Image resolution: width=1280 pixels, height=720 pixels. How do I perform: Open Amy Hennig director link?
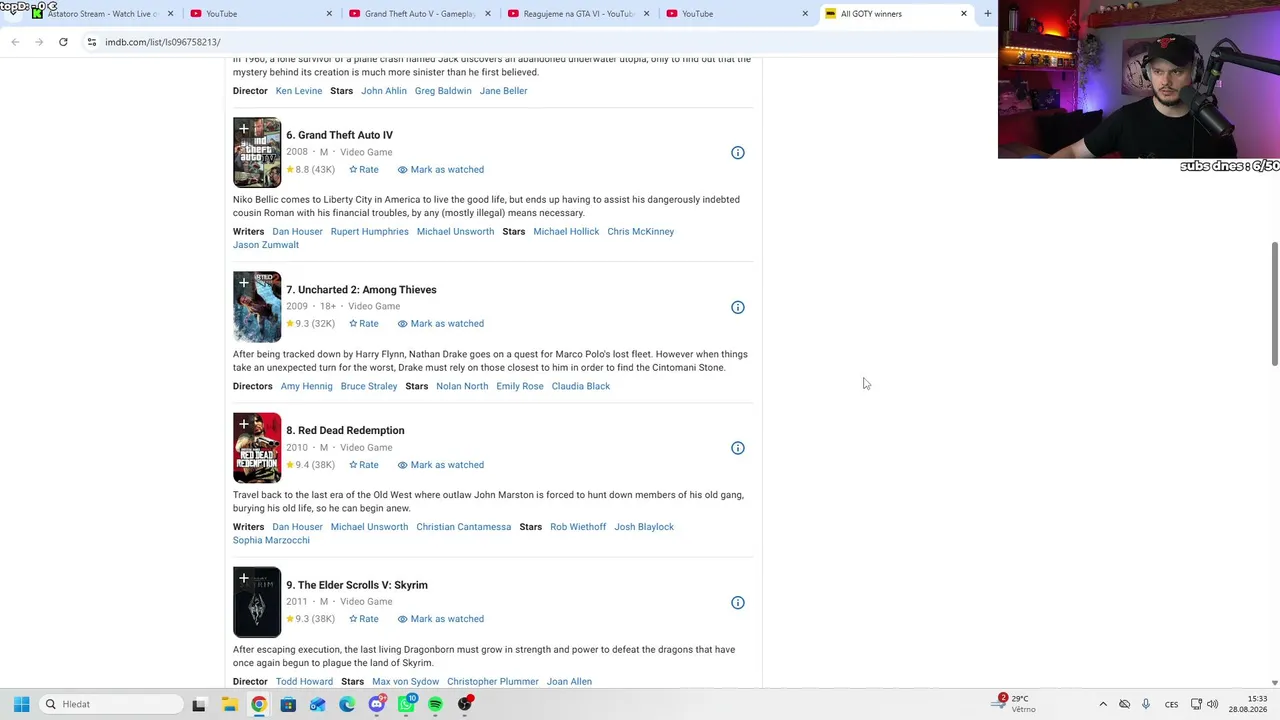pos(306,386)
